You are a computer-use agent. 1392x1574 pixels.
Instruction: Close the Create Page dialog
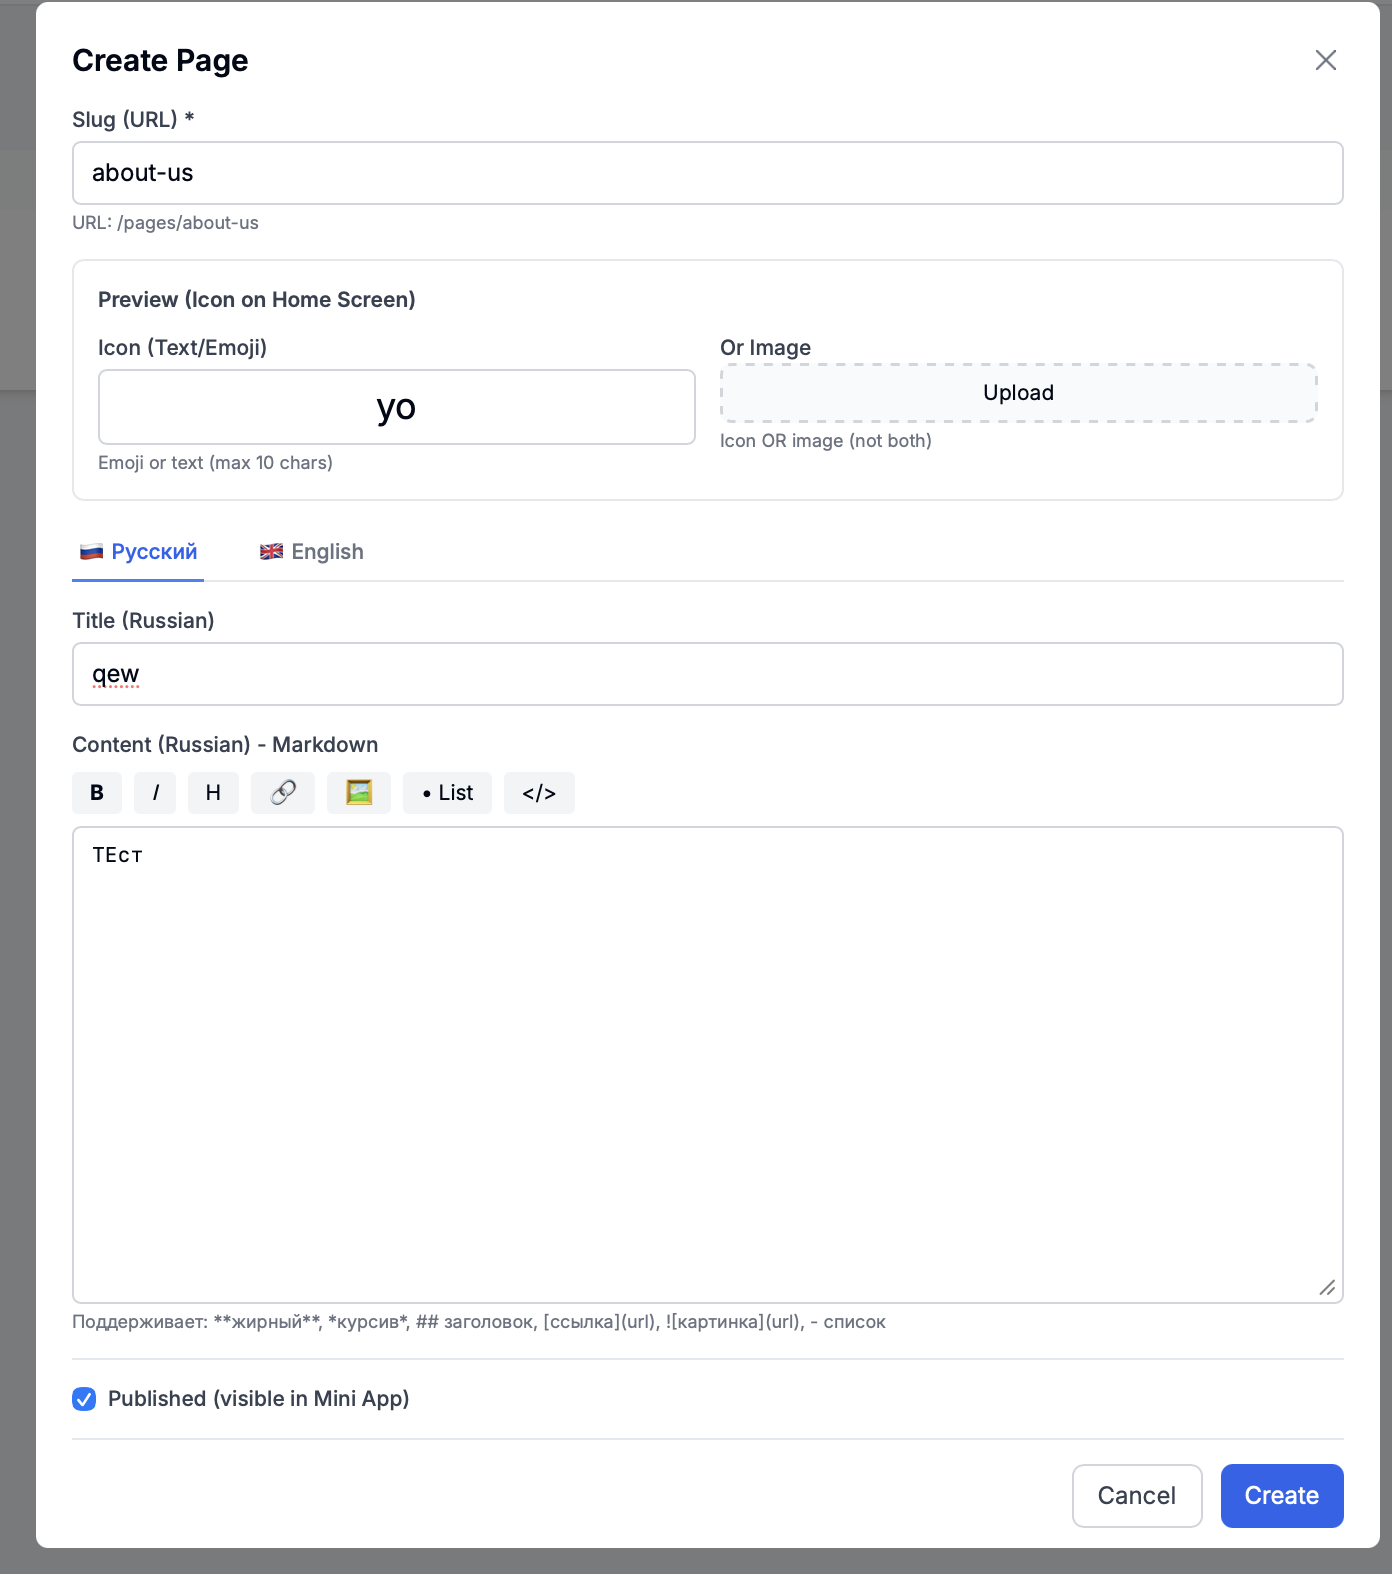click(1326, 60)
